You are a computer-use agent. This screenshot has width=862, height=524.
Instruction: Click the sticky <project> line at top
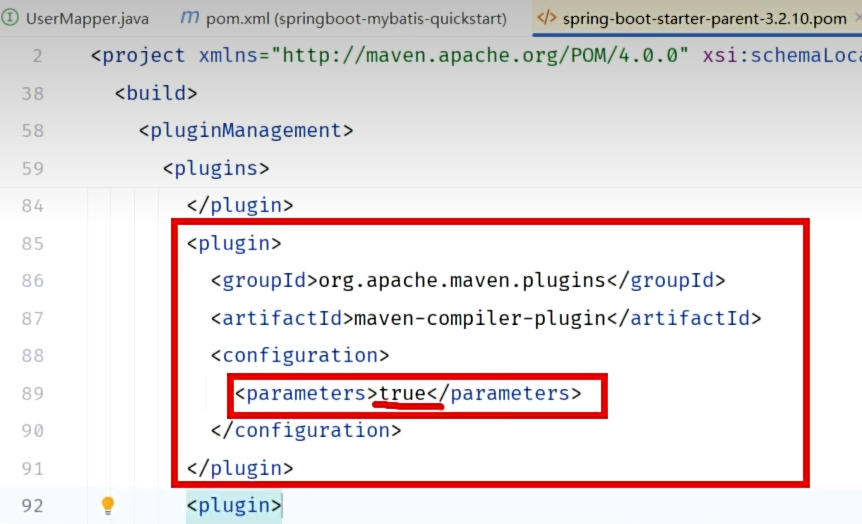pyautogui.click(x=476, y=56)
